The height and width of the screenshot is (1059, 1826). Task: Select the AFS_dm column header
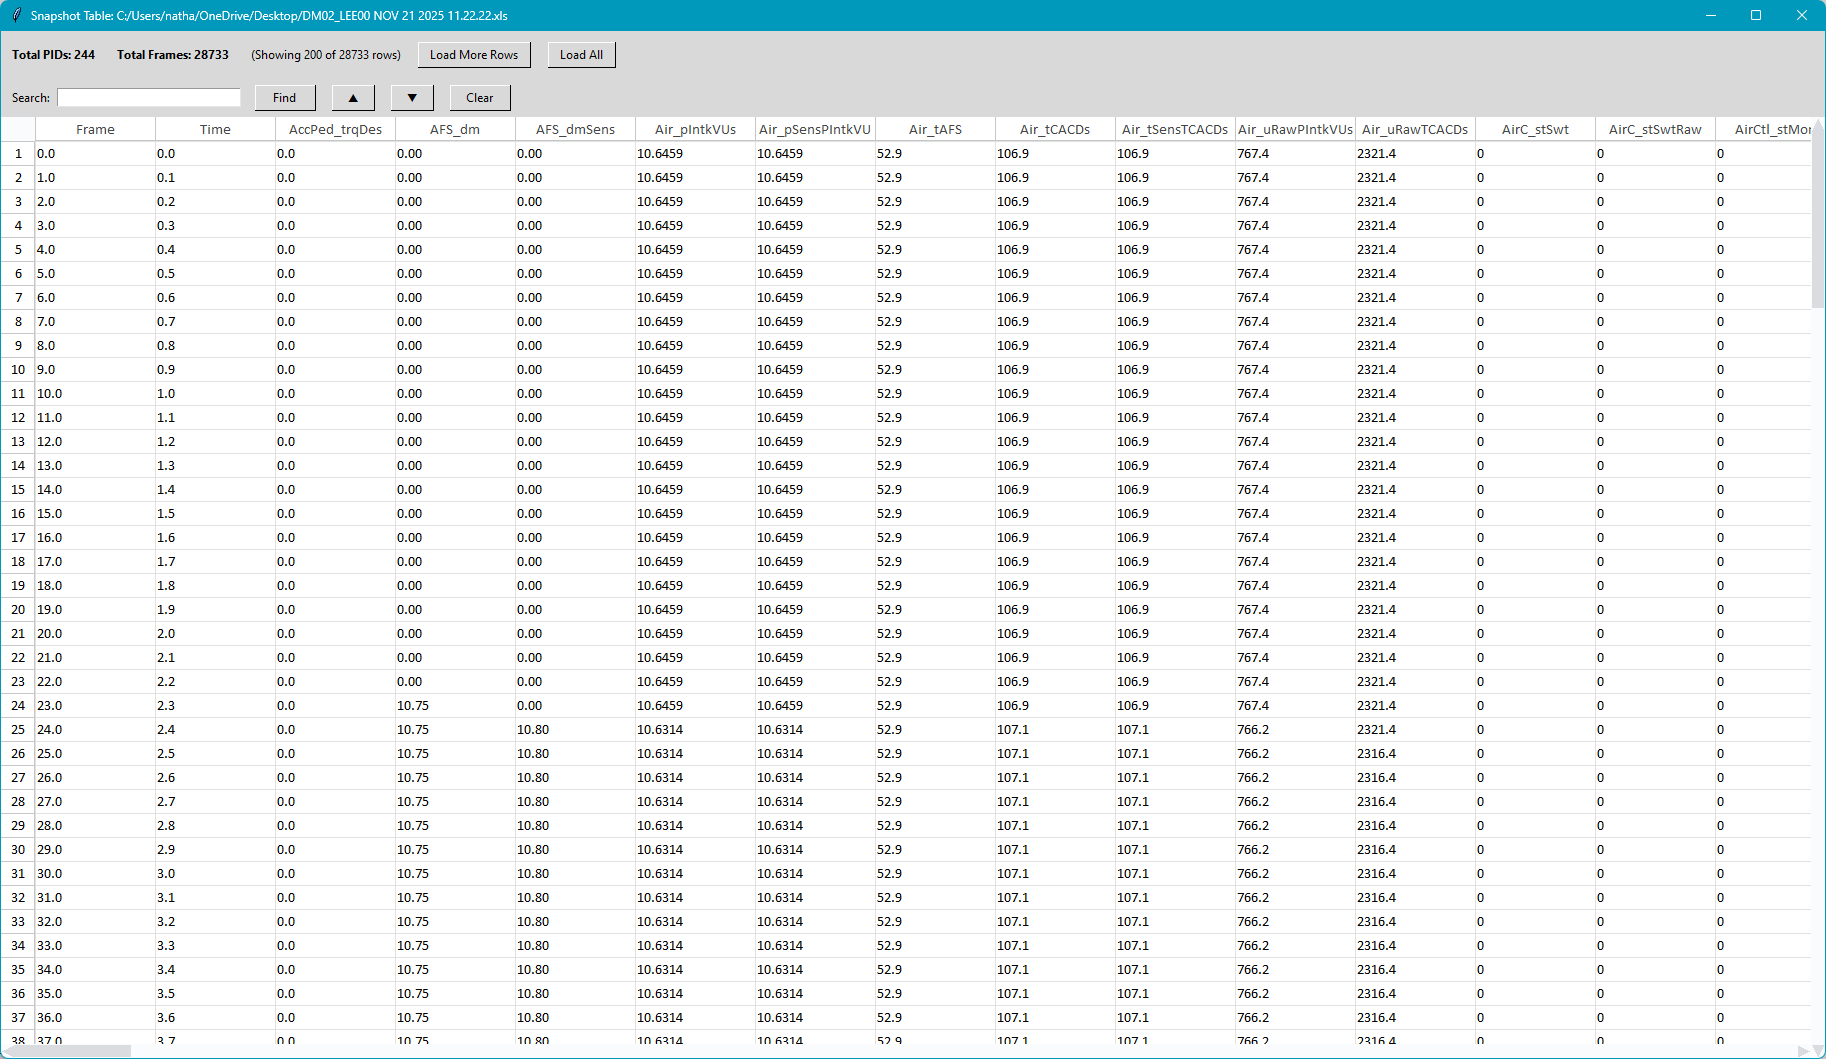click(x=455, y=129)
